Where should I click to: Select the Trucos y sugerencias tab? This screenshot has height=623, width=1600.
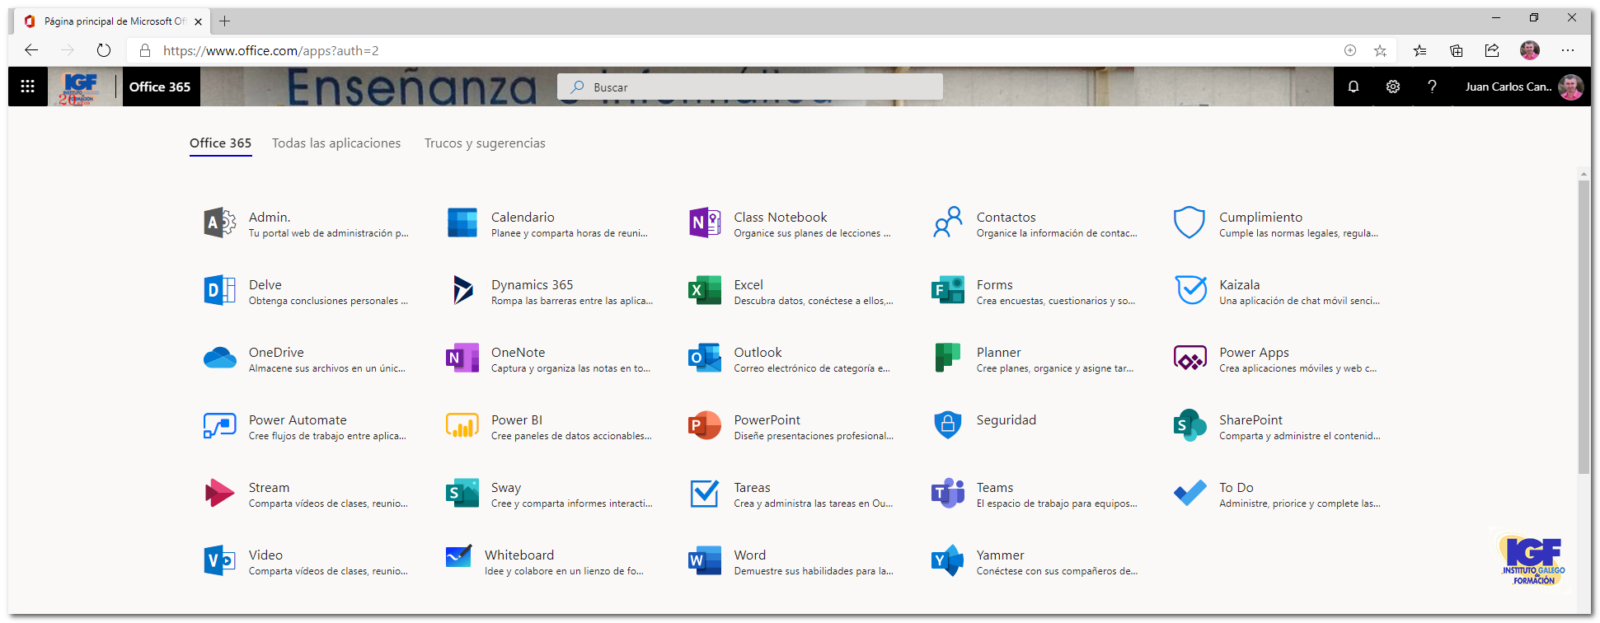click(484, 143)
